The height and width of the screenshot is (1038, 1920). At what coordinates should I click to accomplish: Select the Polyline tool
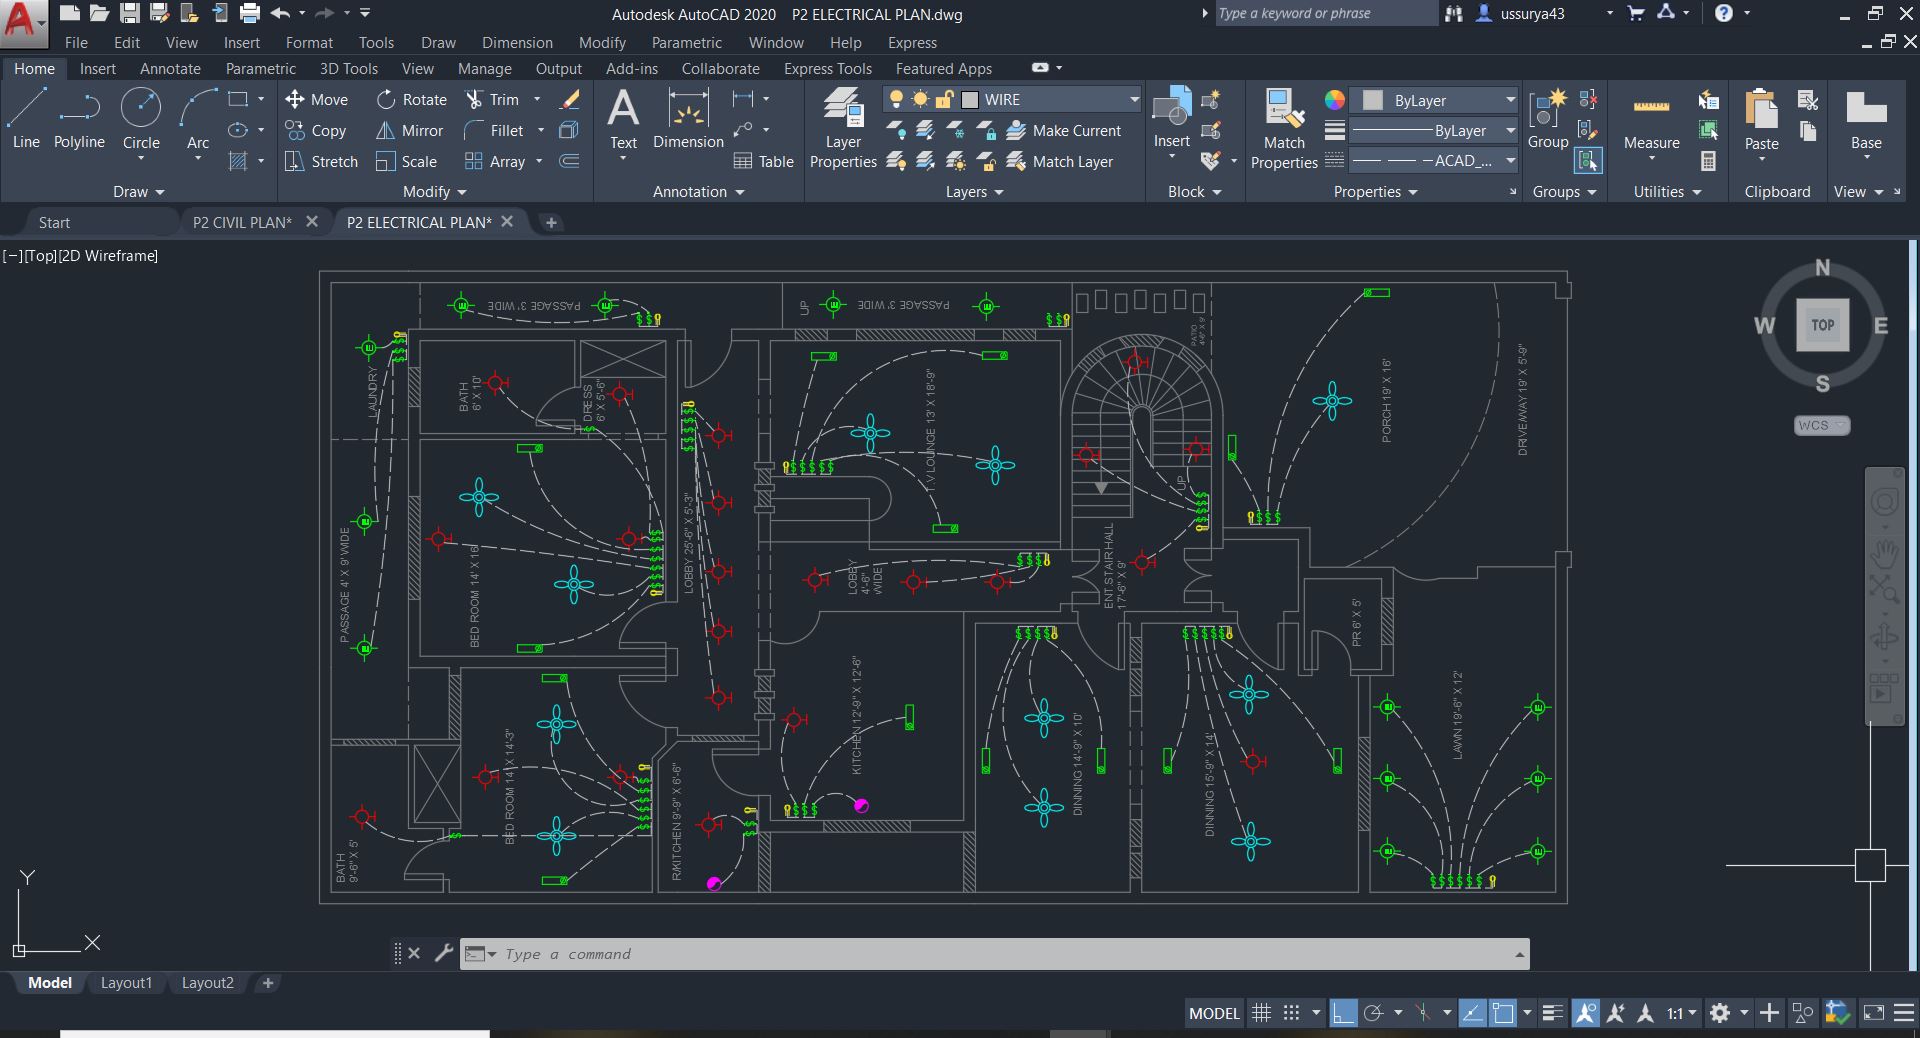[79, 119]
